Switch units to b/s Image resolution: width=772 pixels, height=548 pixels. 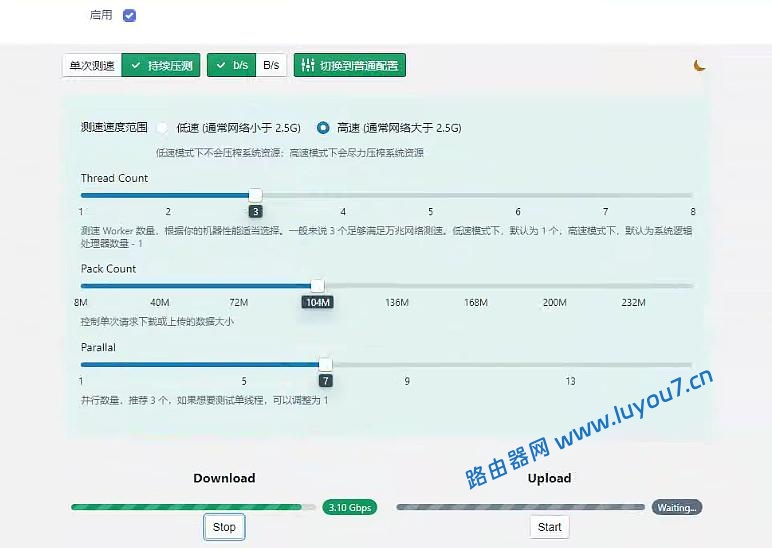coord(231,65)
